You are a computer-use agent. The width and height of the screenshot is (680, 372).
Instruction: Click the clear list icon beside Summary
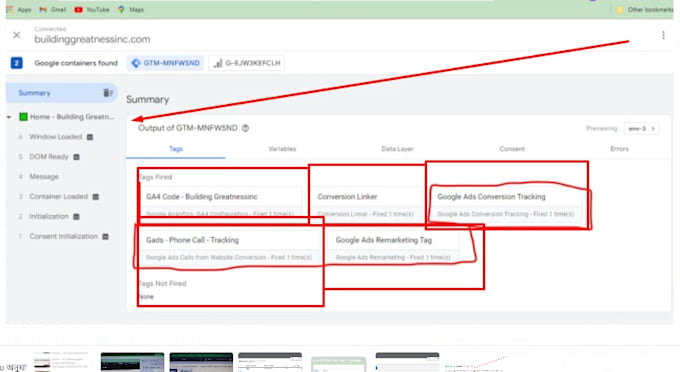(x=108, y=93)
